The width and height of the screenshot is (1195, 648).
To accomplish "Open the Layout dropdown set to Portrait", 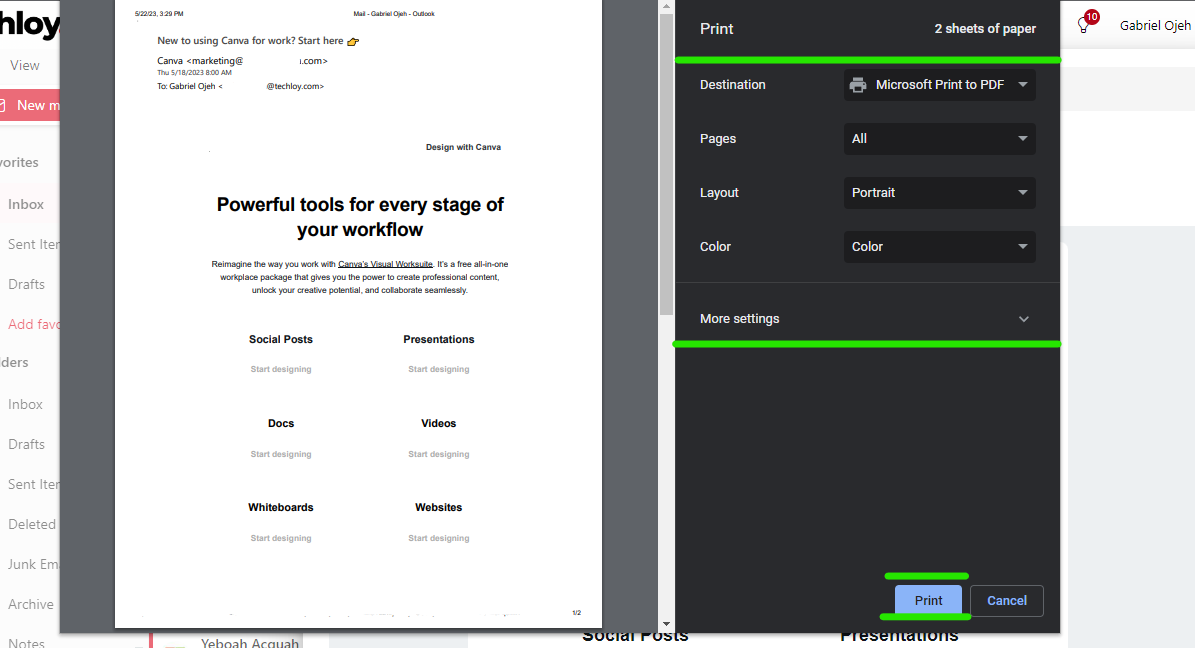I will coord(939,193).
